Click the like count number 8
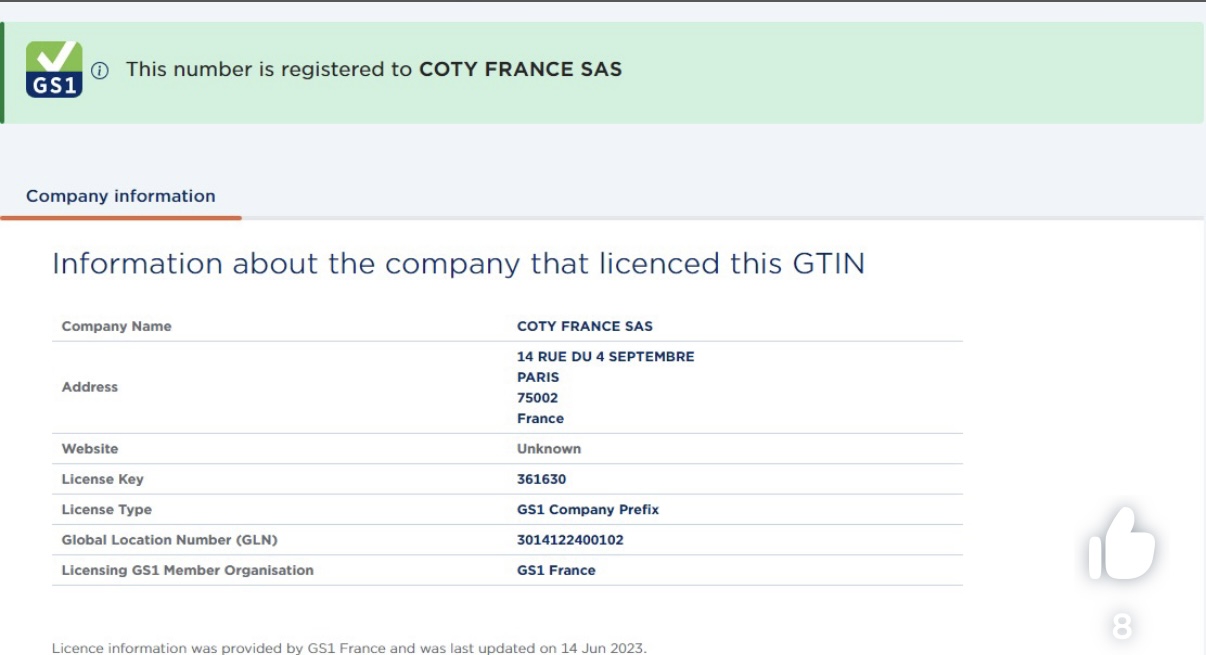 tap(1122, 627)
